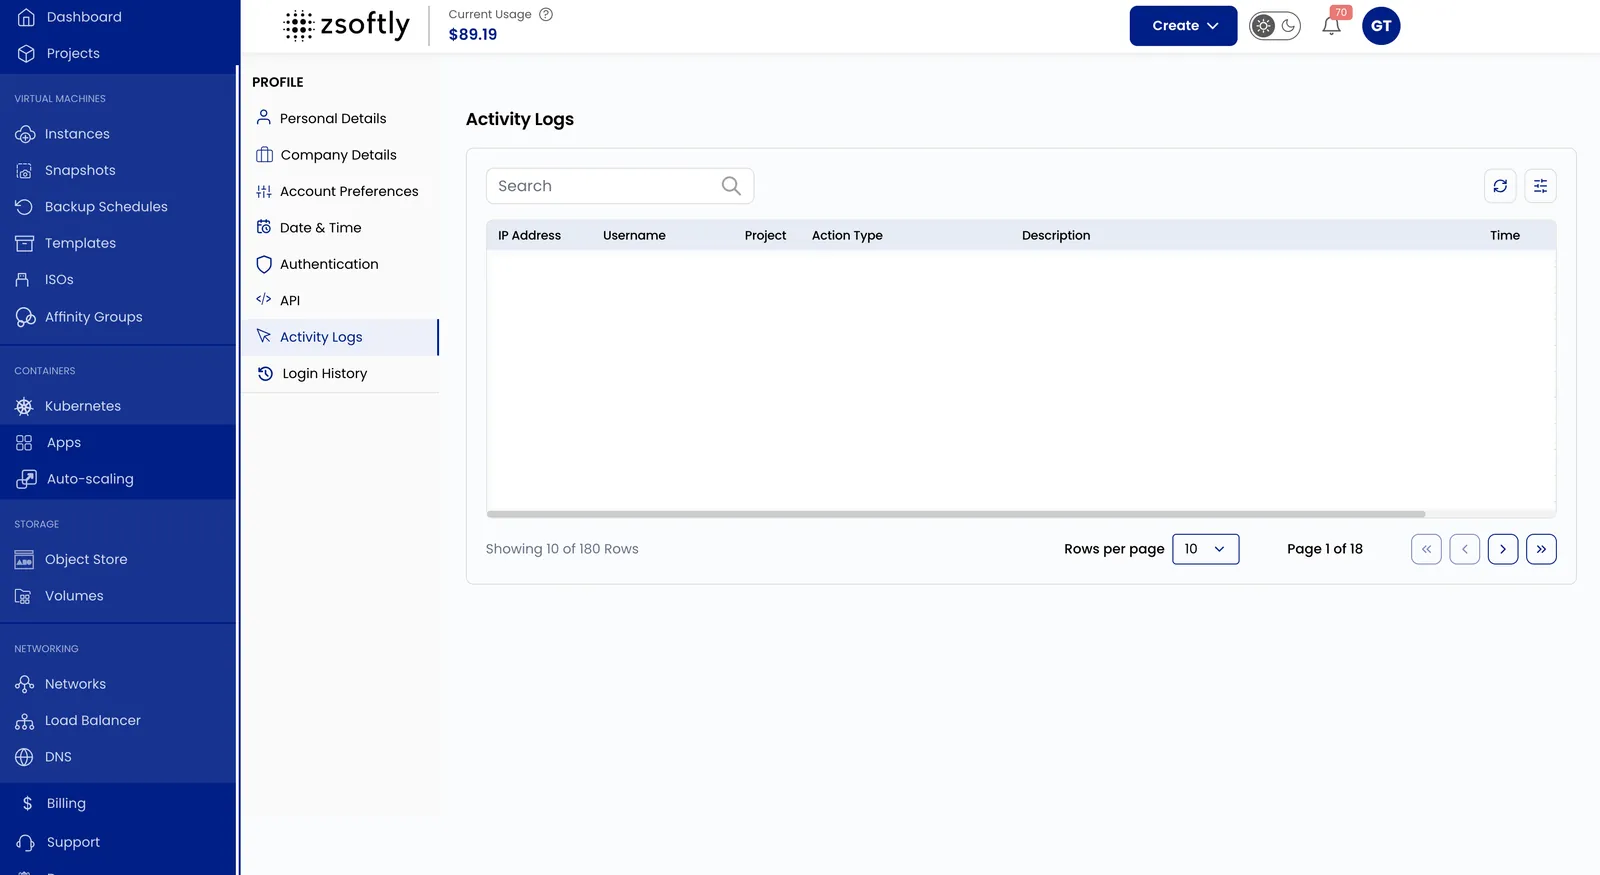Image resolution: width=1600 pixels, height=875 pixels.
Task: Open the Personal Details profile section
Action: [340, 118]
